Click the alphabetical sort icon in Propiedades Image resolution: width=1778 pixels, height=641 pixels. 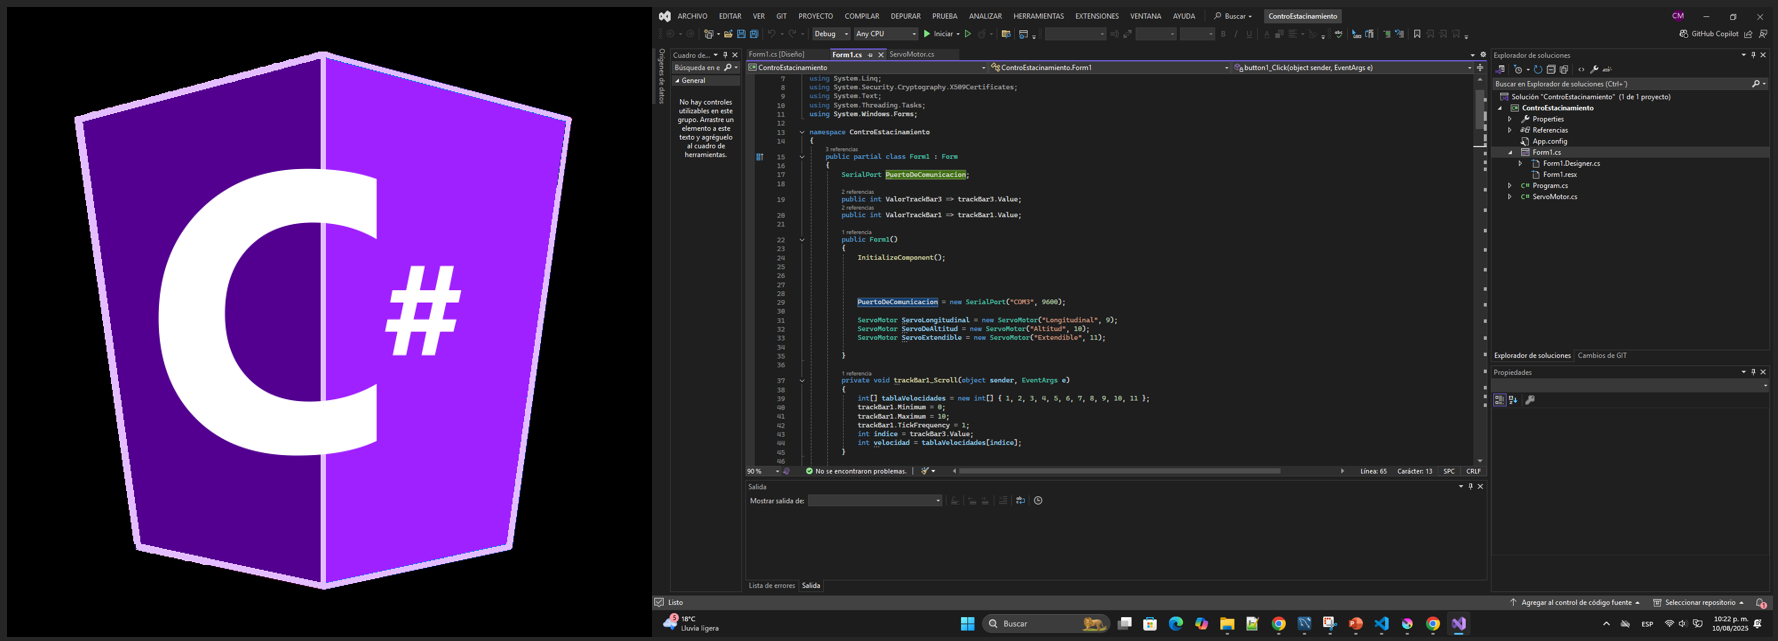tap(1513, 400)
